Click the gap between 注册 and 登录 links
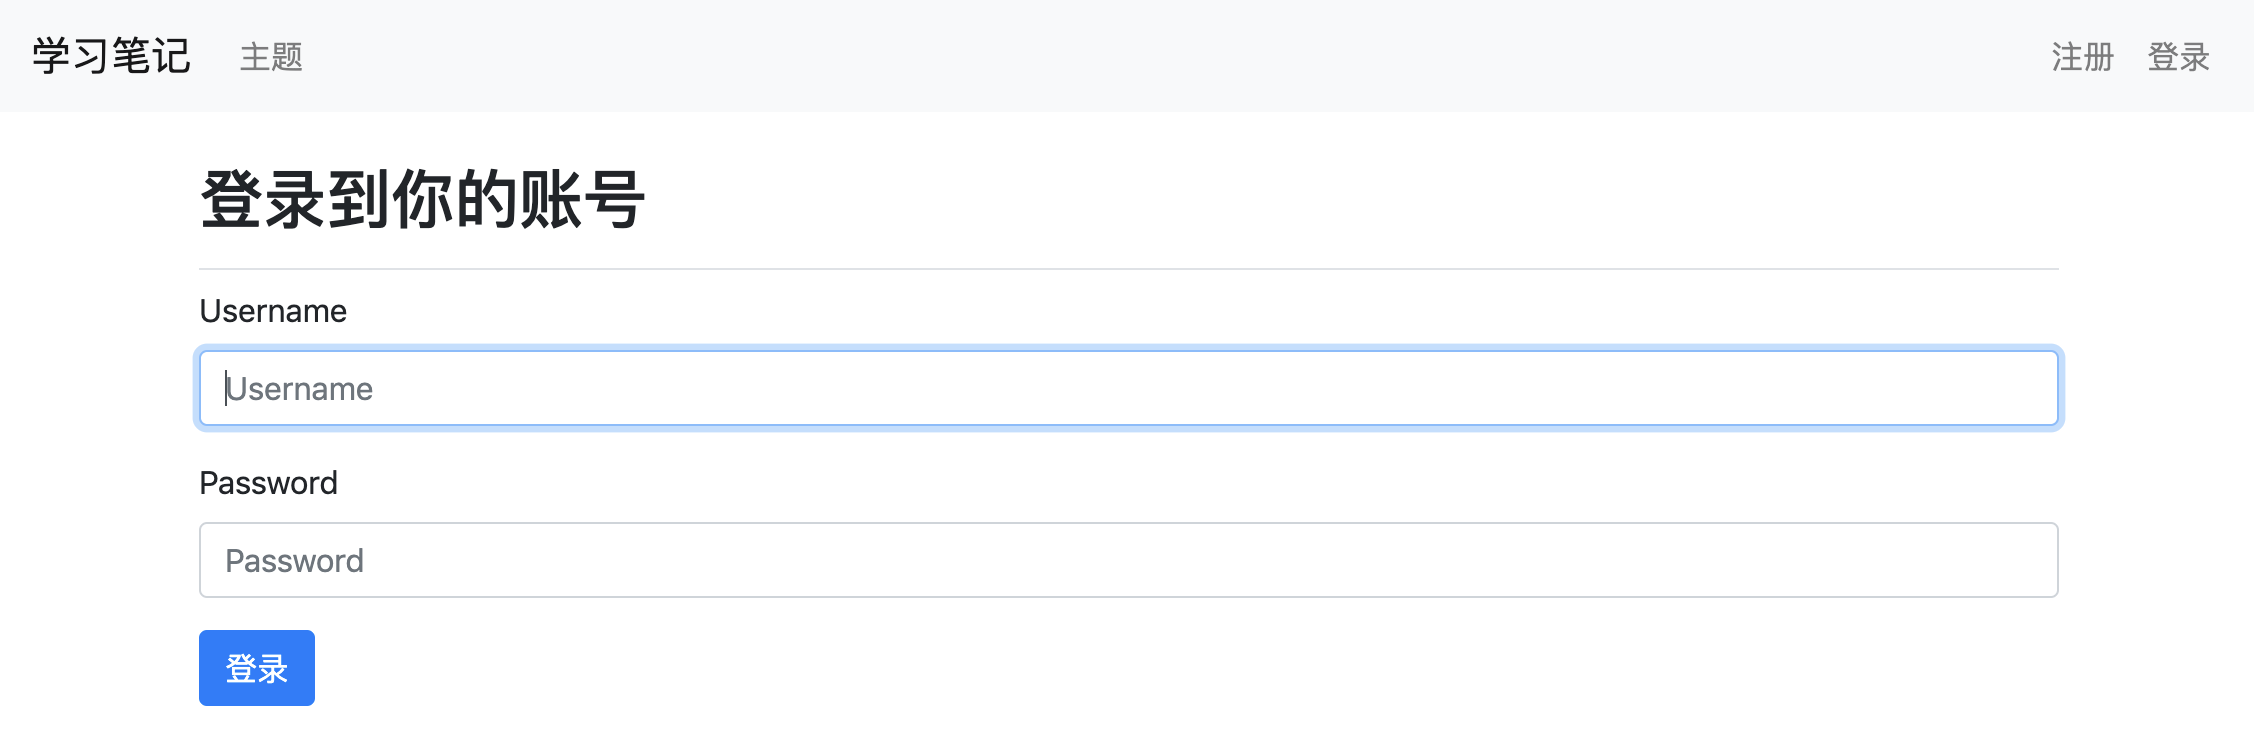The image size is (2254, 730). pyautogui.click(x=2131, y=57)
